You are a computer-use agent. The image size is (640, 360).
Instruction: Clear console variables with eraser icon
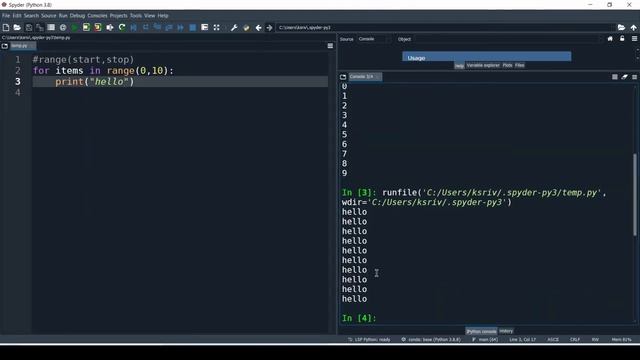(x=624, y=77)
